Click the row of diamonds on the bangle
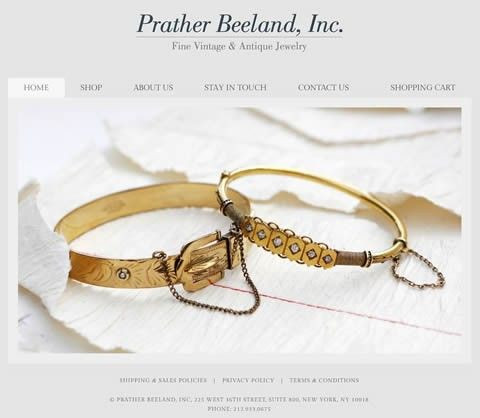 (x=288, y=245)
